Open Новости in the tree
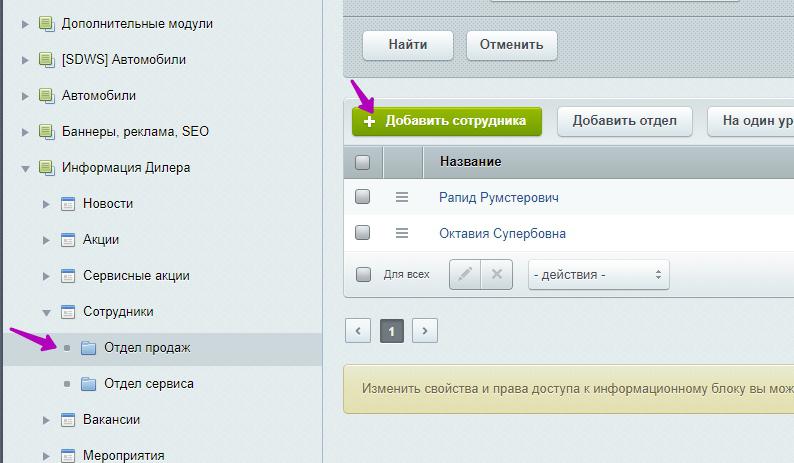This screenshot has width=794, height=463. click(108, 204)
